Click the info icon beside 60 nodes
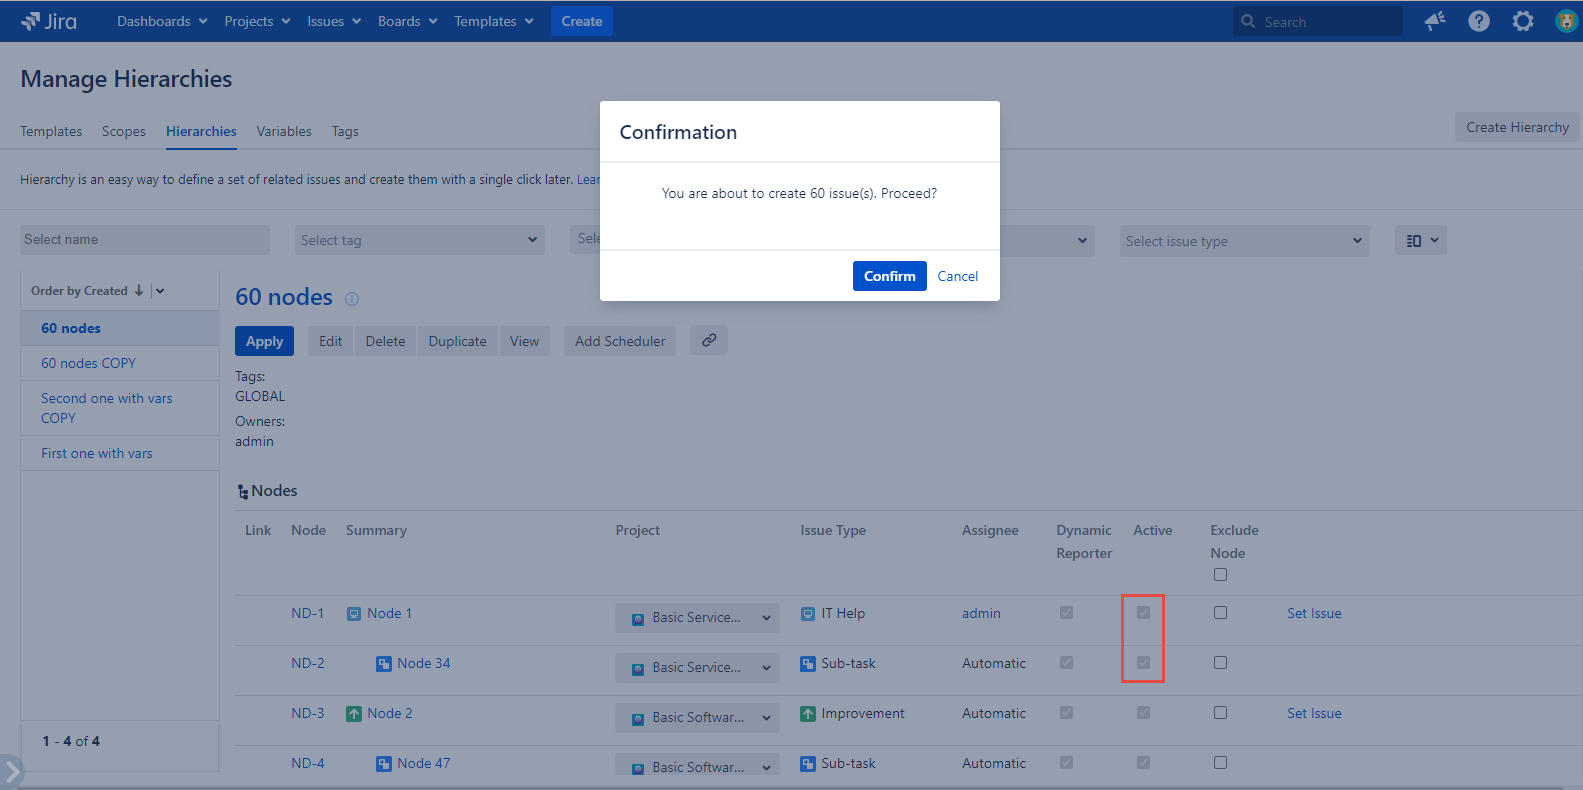 pos(352,299)
